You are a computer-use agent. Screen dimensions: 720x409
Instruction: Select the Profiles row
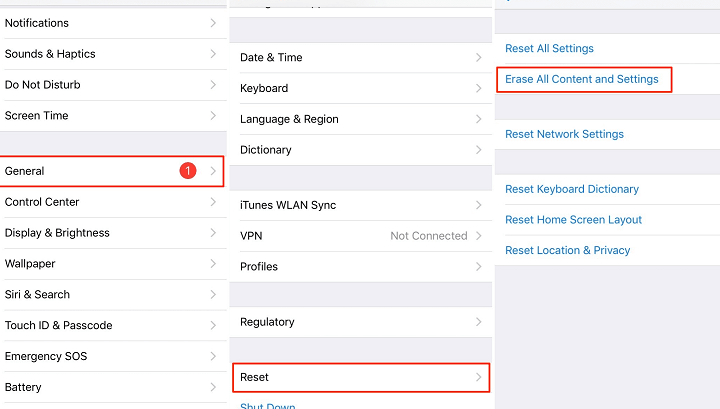pyautogui.click(x=360, y=267)
